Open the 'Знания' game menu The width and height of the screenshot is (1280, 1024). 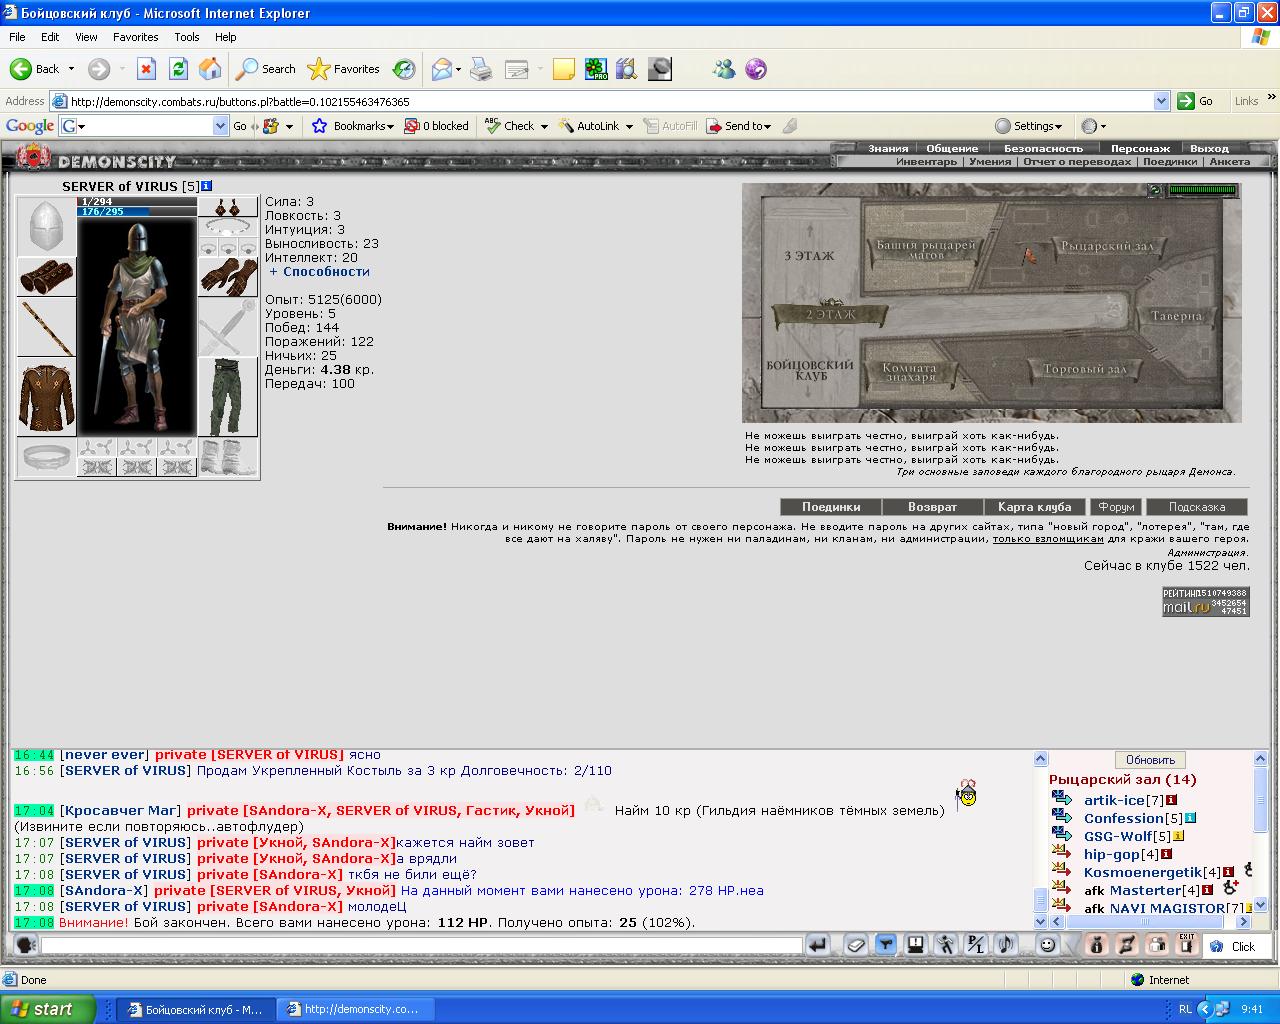(888, 148)
